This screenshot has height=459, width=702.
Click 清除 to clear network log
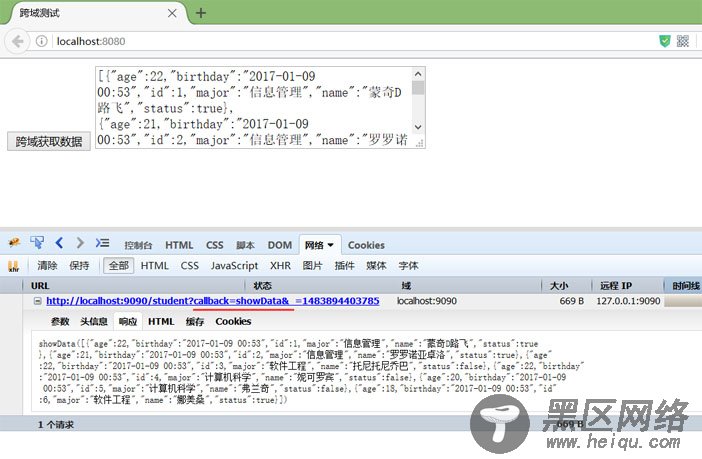pos(47,266)
